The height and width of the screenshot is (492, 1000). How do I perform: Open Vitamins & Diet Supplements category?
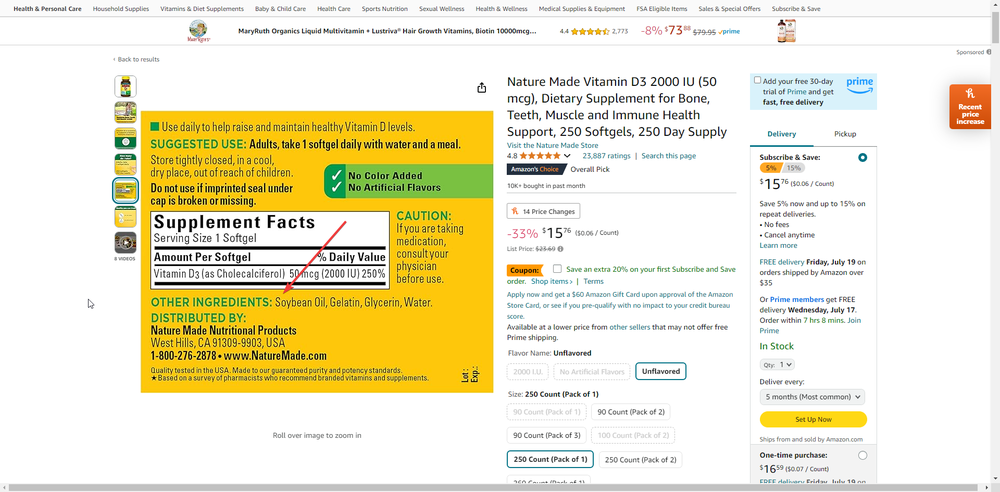(x=202, y=9)
